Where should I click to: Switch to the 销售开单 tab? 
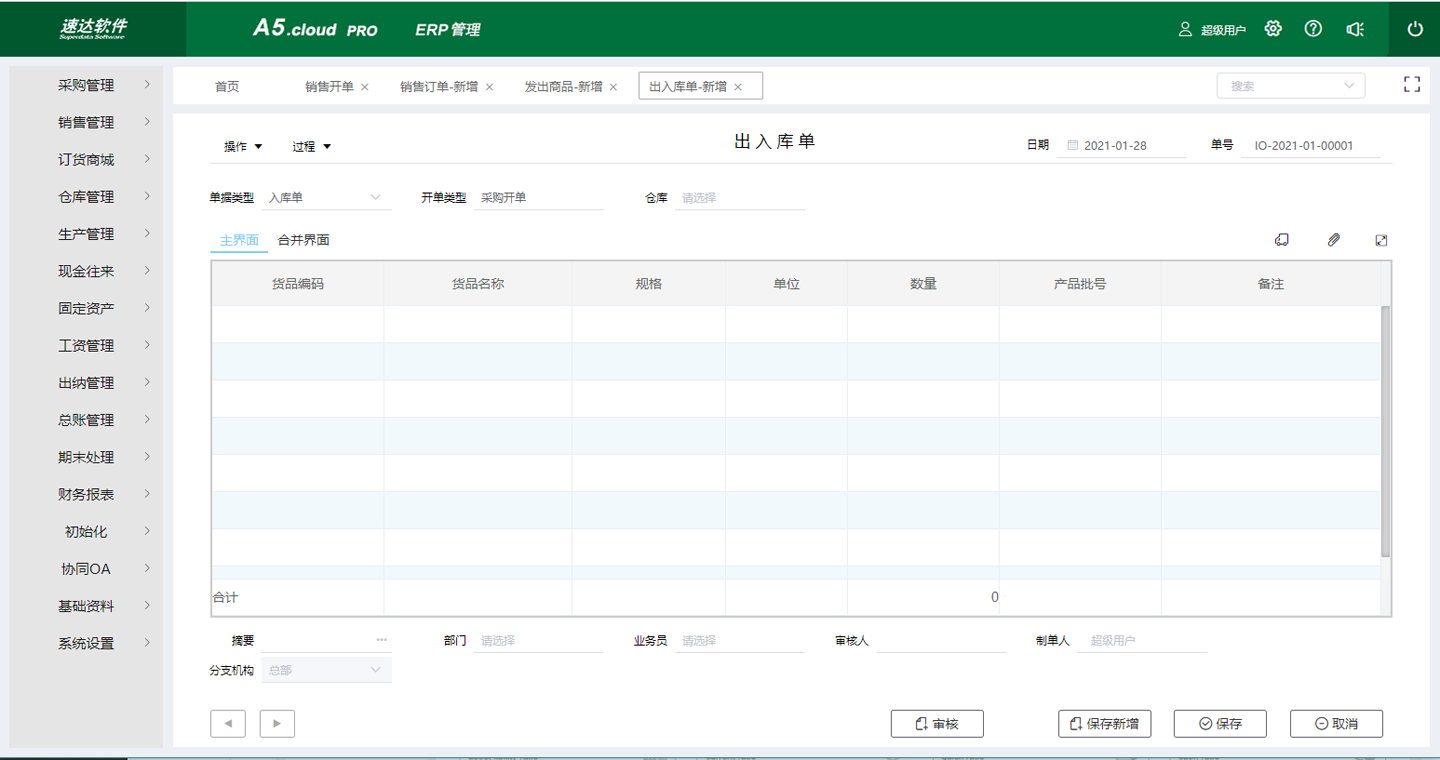(329, 87)
